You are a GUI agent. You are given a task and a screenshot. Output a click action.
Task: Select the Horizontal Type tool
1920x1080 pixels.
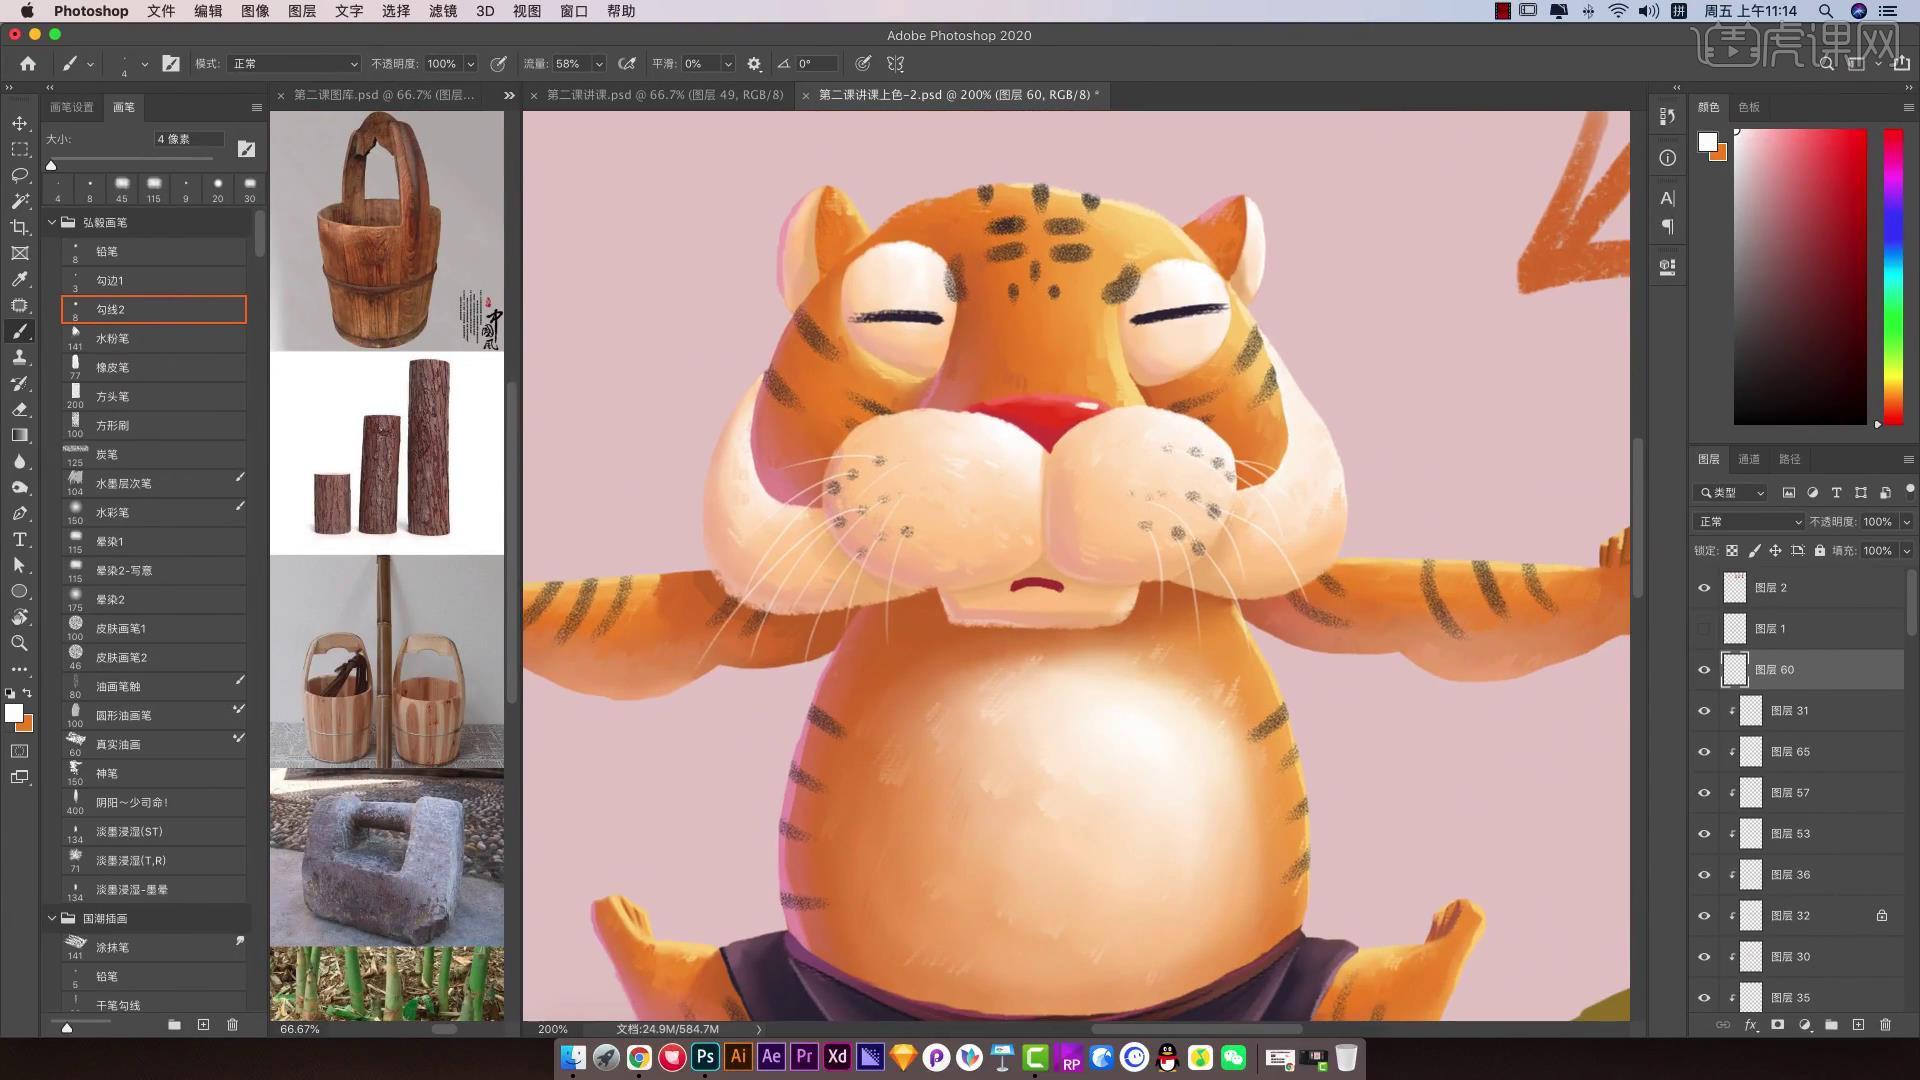coord(19,539)
